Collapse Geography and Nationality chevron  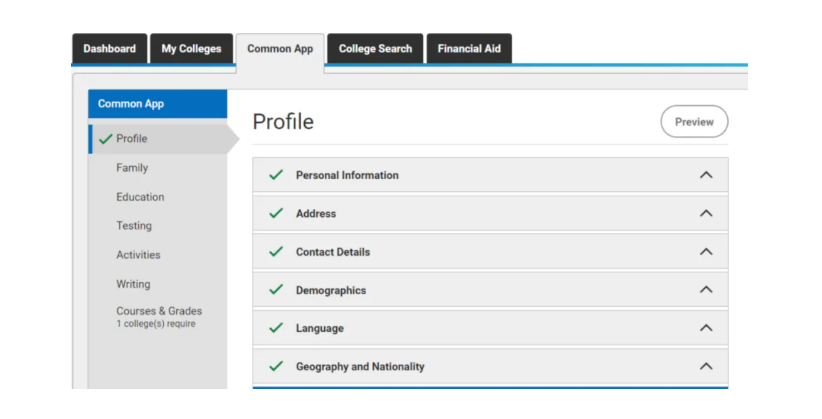pyautogui.click(x=706, y=366)
